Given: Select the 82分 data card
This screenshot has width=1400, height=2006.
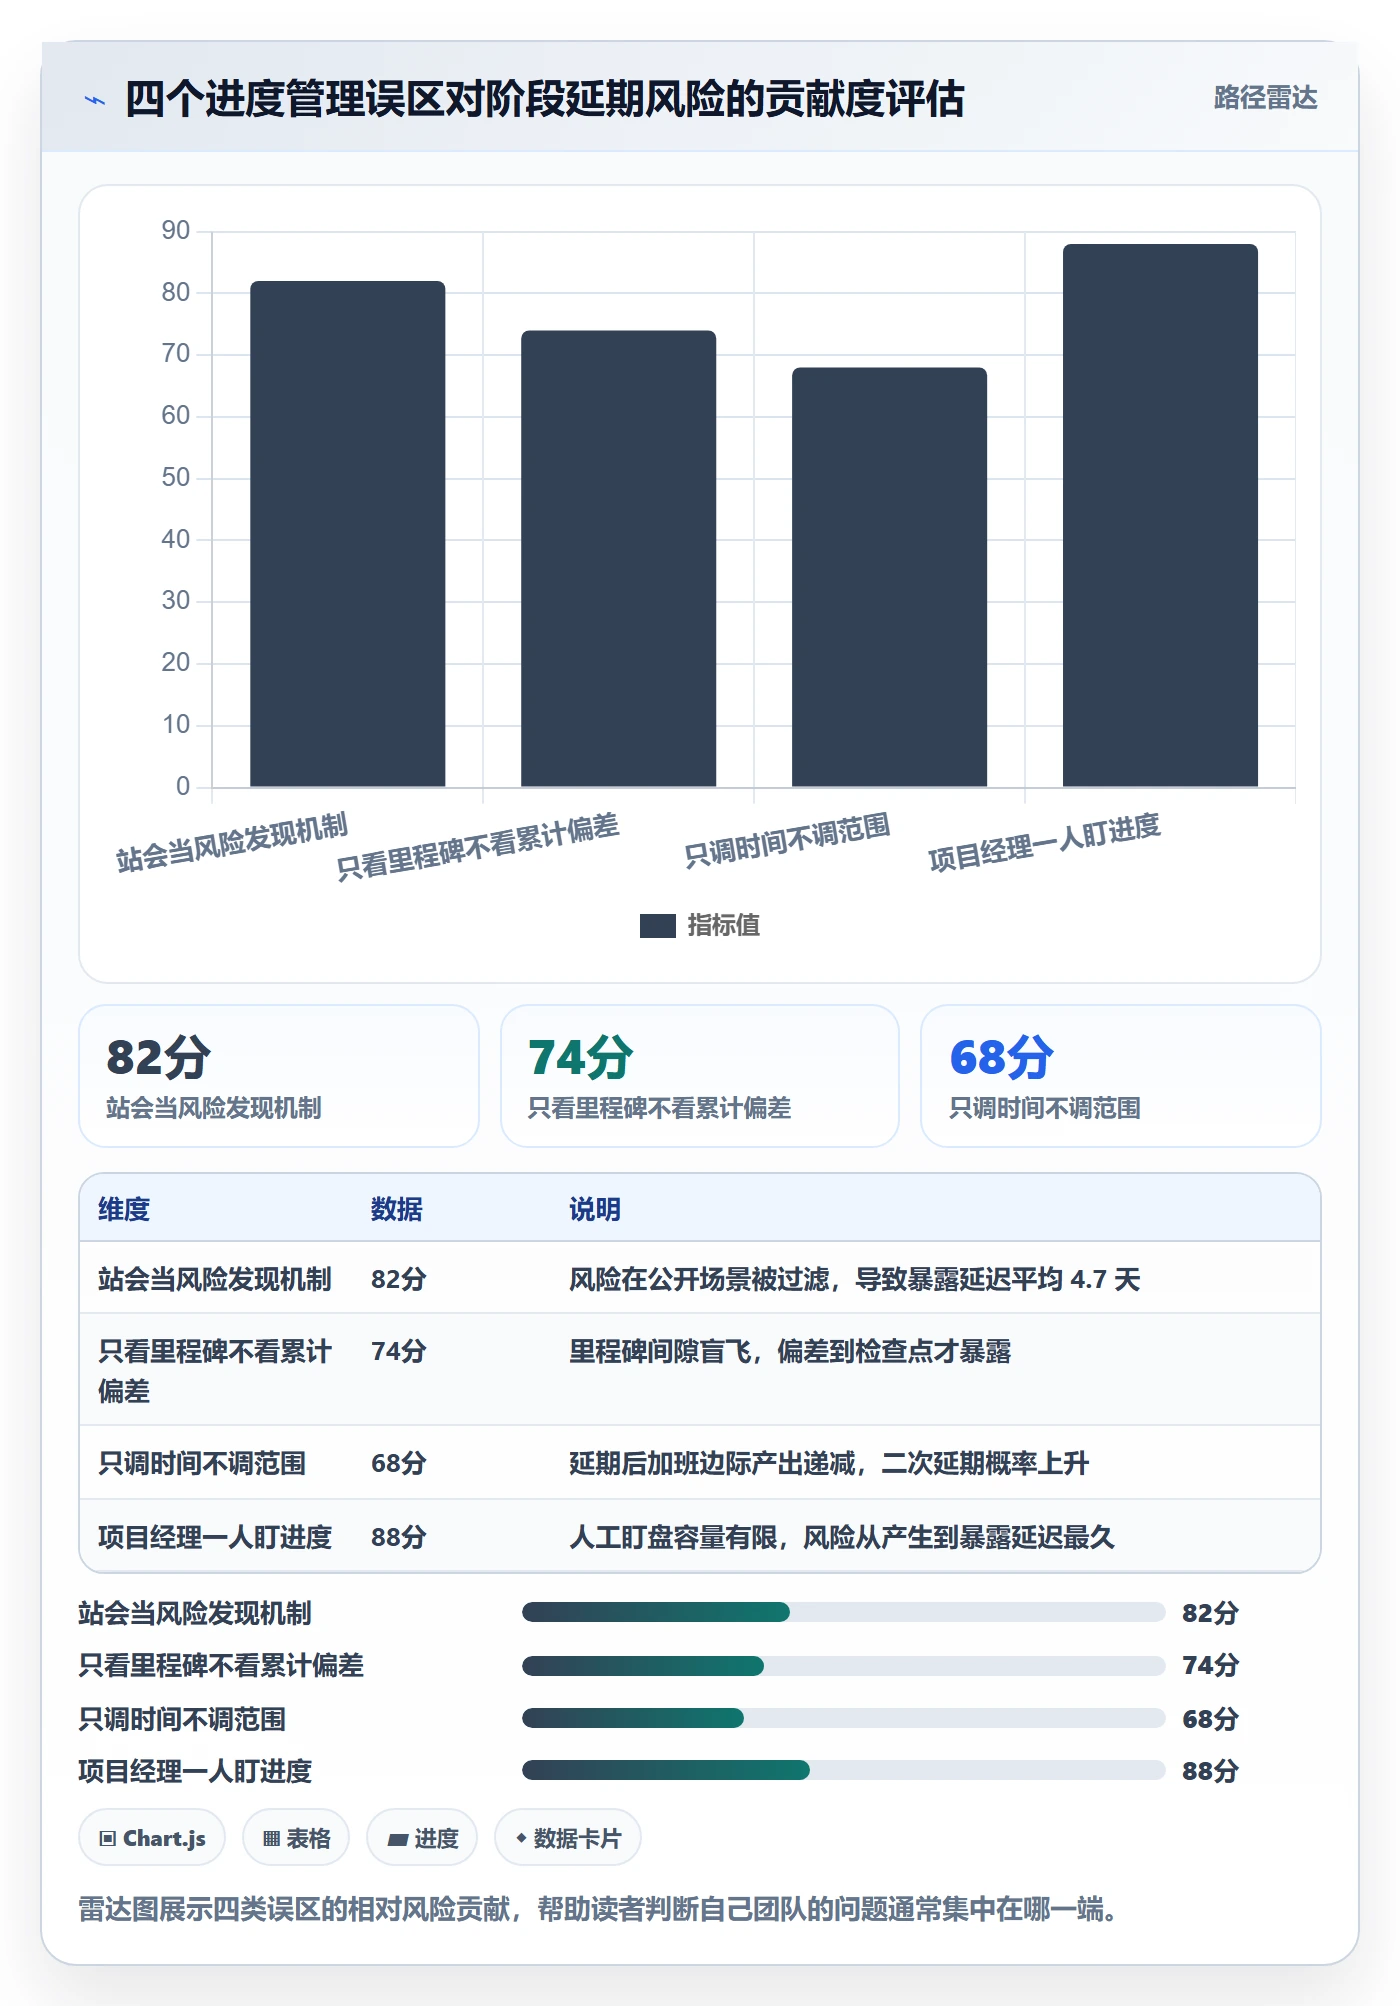Looking at the screenshot, I should point(279,1076).
